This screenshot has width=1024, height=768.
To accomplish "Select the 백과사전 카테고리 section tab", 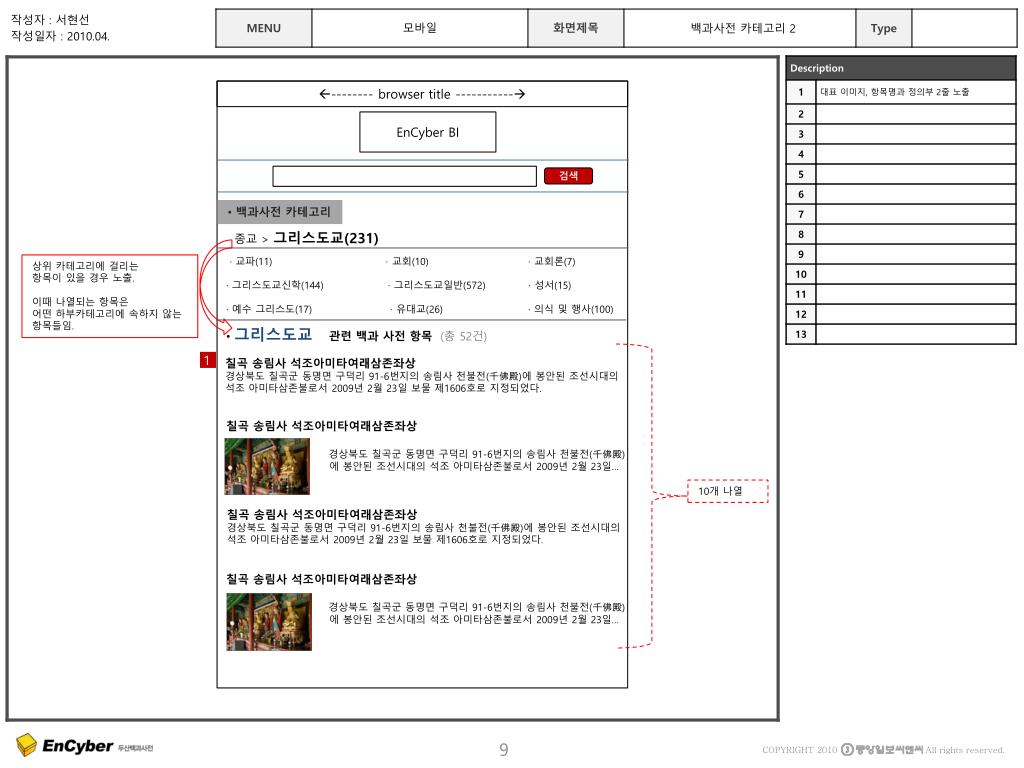I will click(280, 212).
